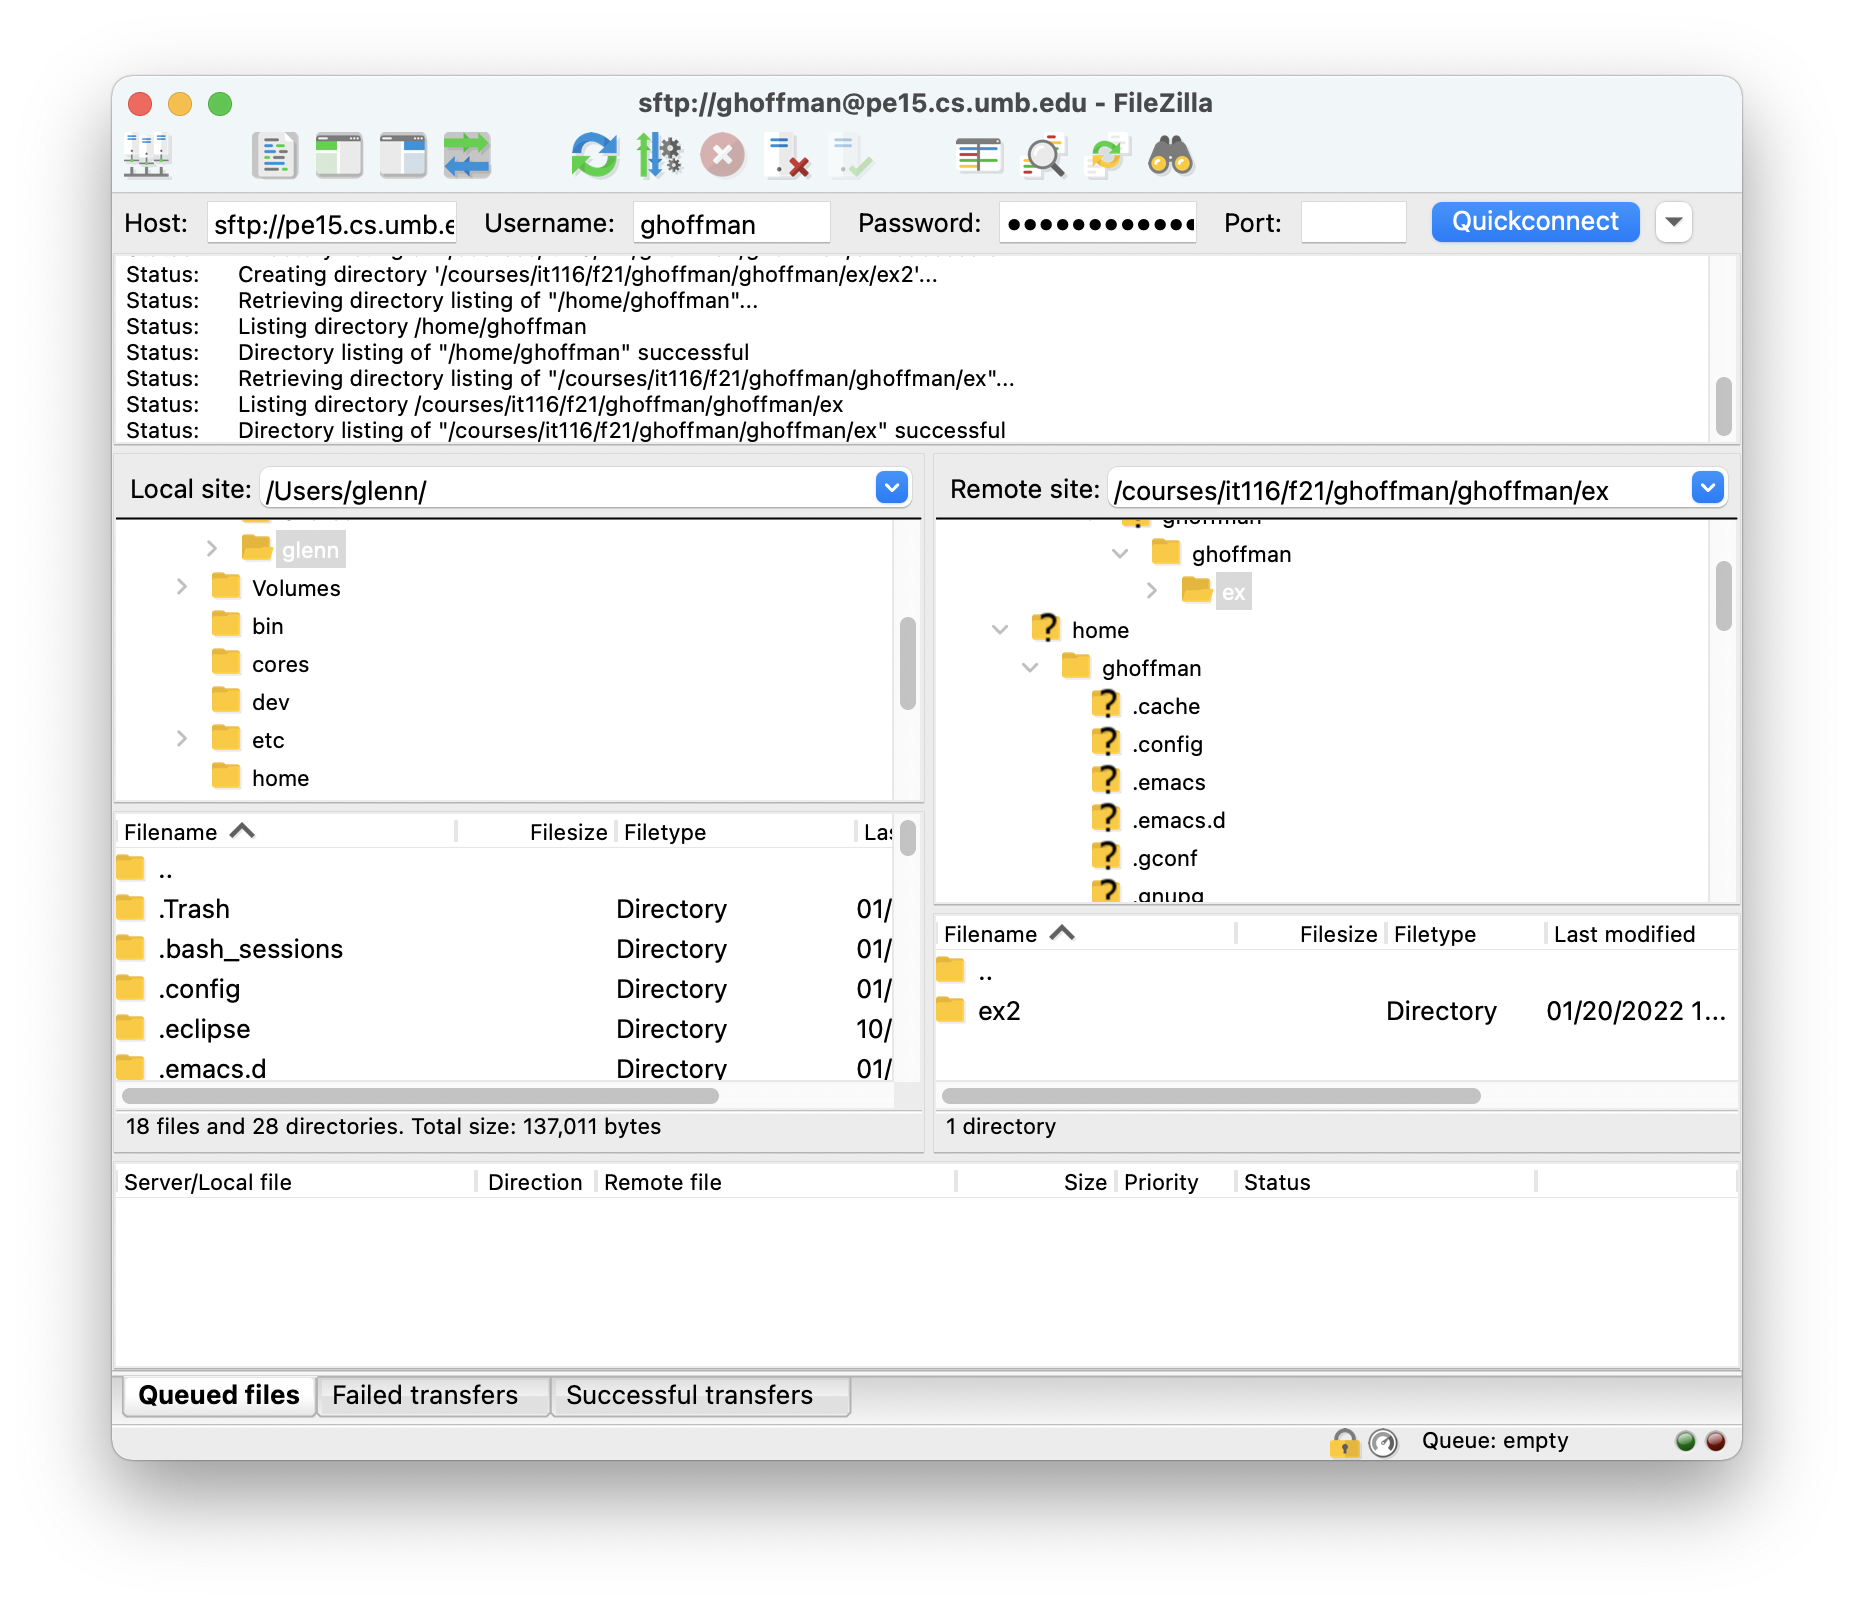This screenshot has height=1608, width=1854.
Task: Refresh the file and folder lists
Action: (x=595, y=156)
